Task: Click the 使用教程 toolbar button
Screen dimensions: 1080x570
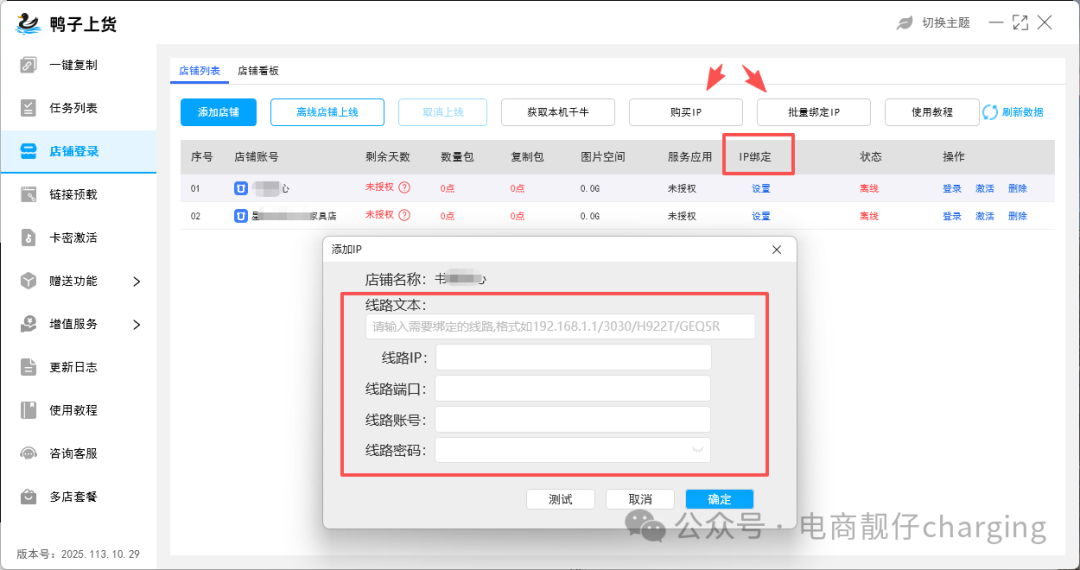Action: click(x=932, y=112)
